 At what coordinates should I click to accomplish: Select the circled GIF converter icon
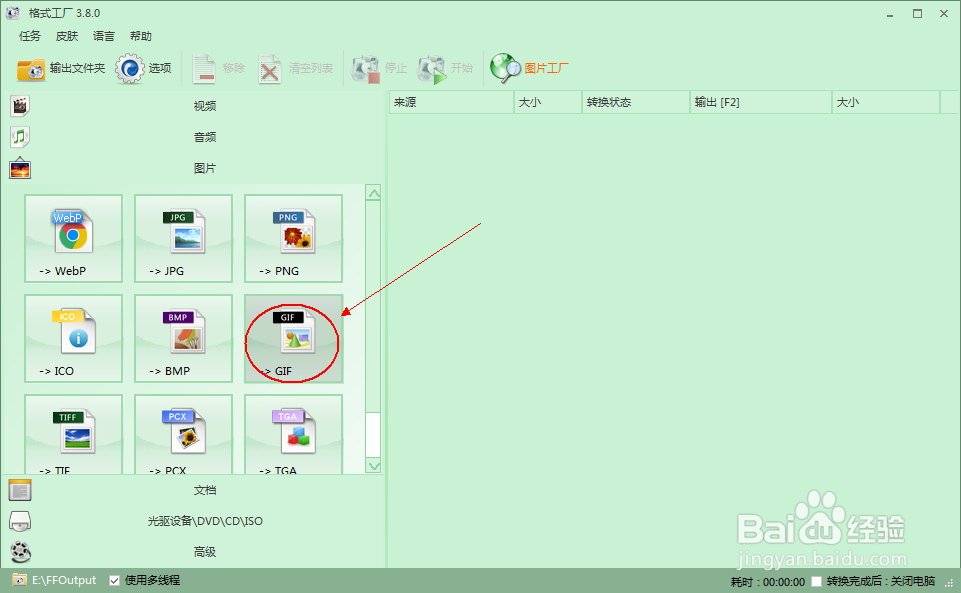coord(292,339)
